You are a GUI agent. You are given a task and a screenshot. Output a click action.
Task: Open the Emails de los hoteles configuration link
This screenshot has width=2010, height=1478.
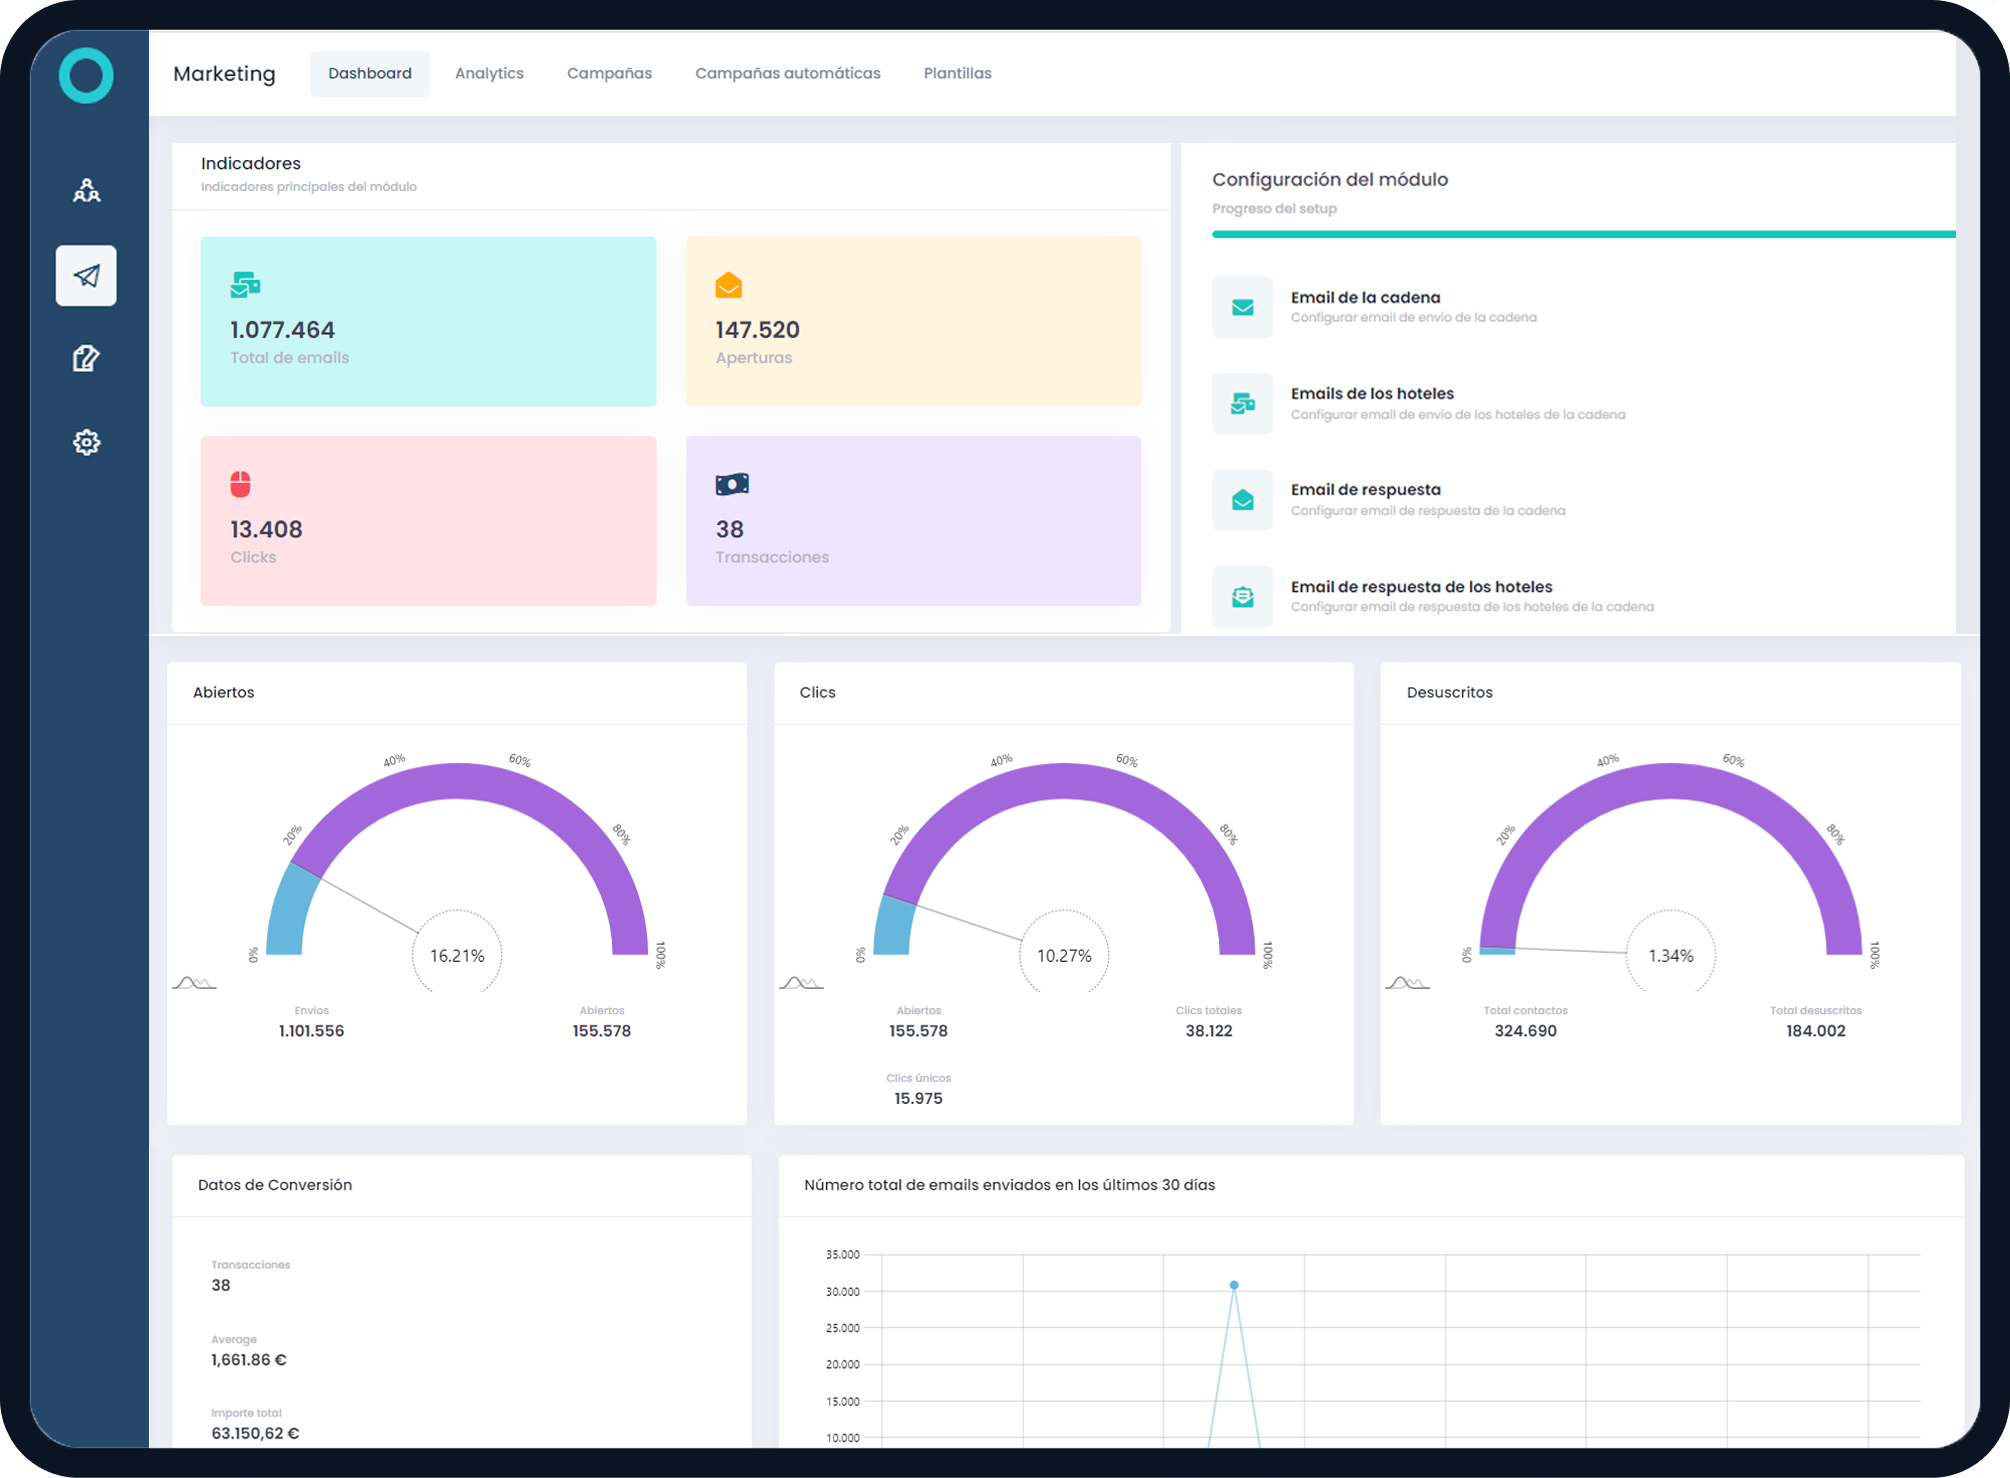tap(1371, 394)
